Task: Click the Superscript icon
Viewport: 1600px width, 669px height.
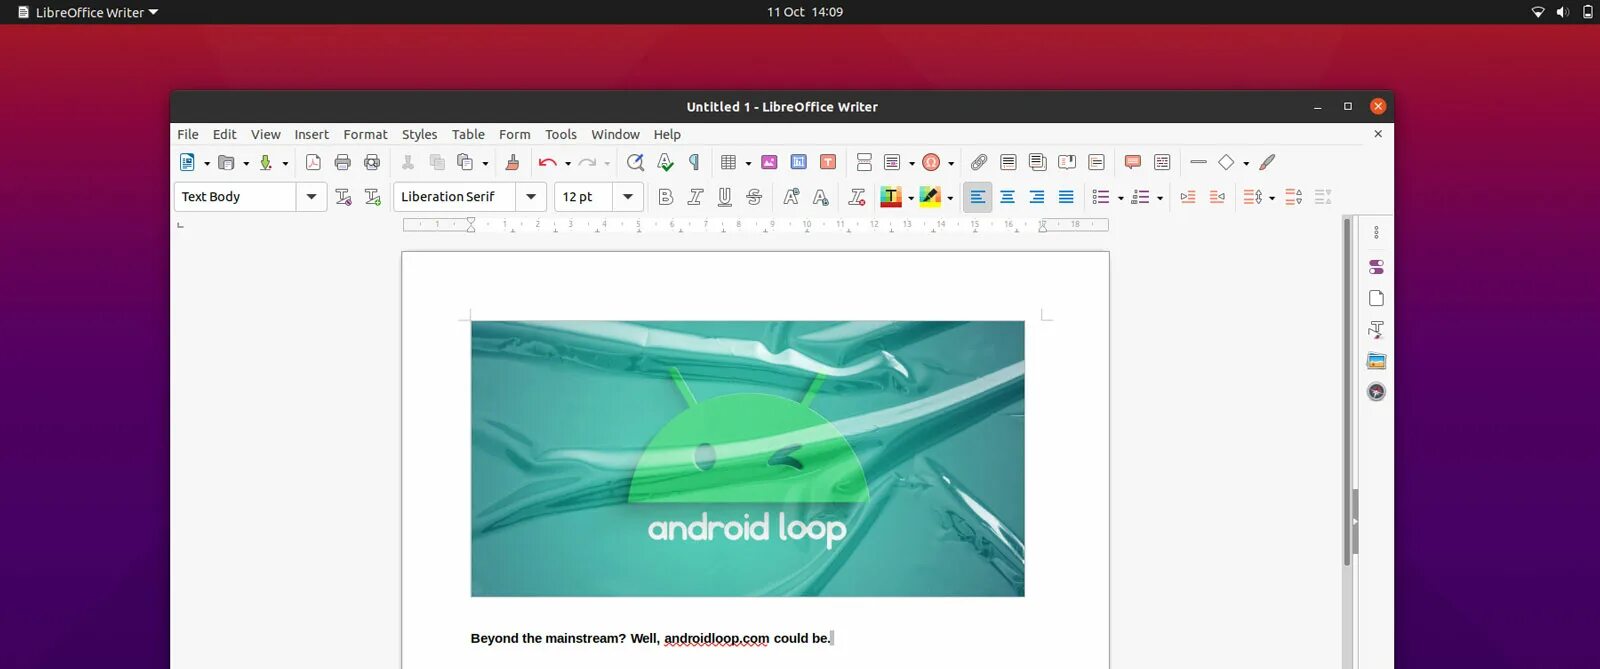Action: tap(791, 197)
